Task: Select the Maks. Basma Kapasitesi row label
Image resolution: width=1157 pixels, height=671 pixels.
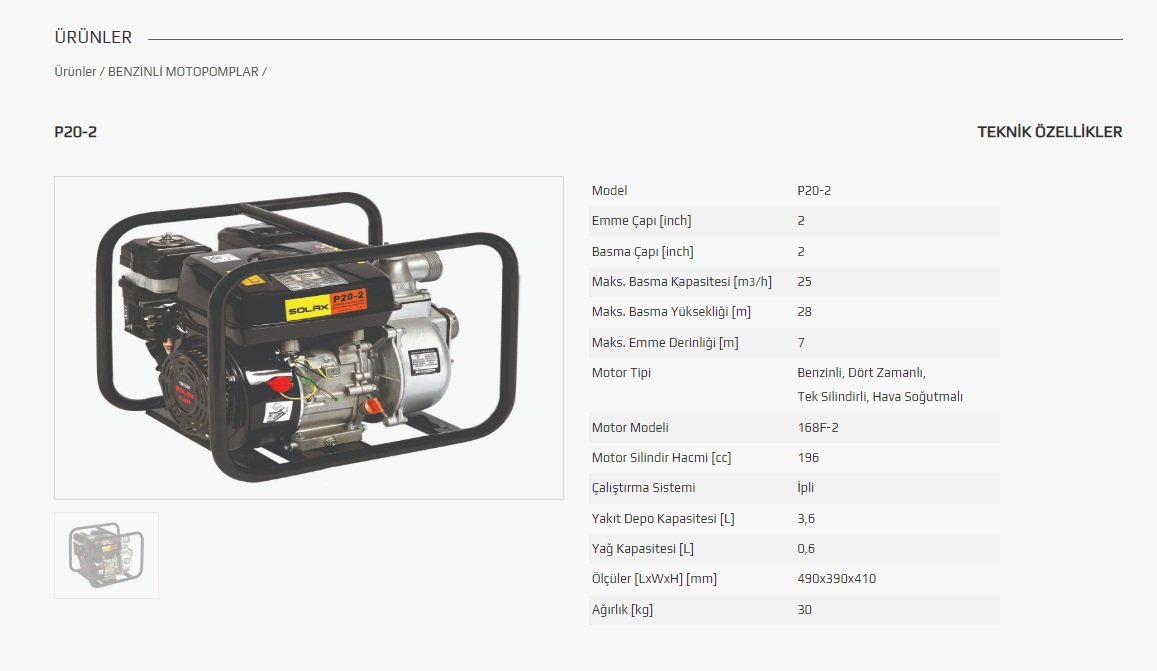Action: [681, 282]
